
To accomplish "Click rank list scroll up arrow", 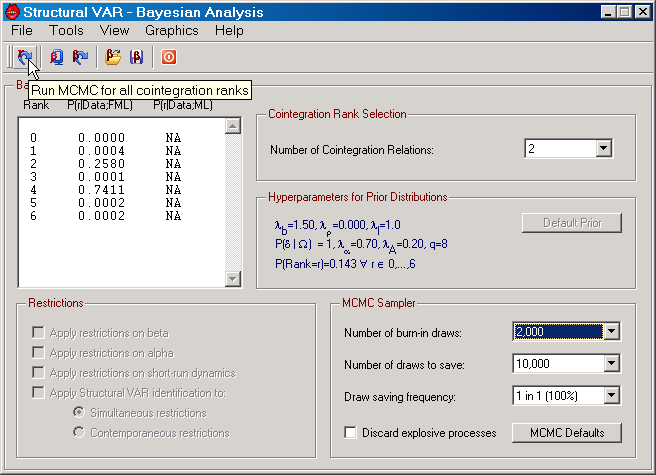I will 233,126.
